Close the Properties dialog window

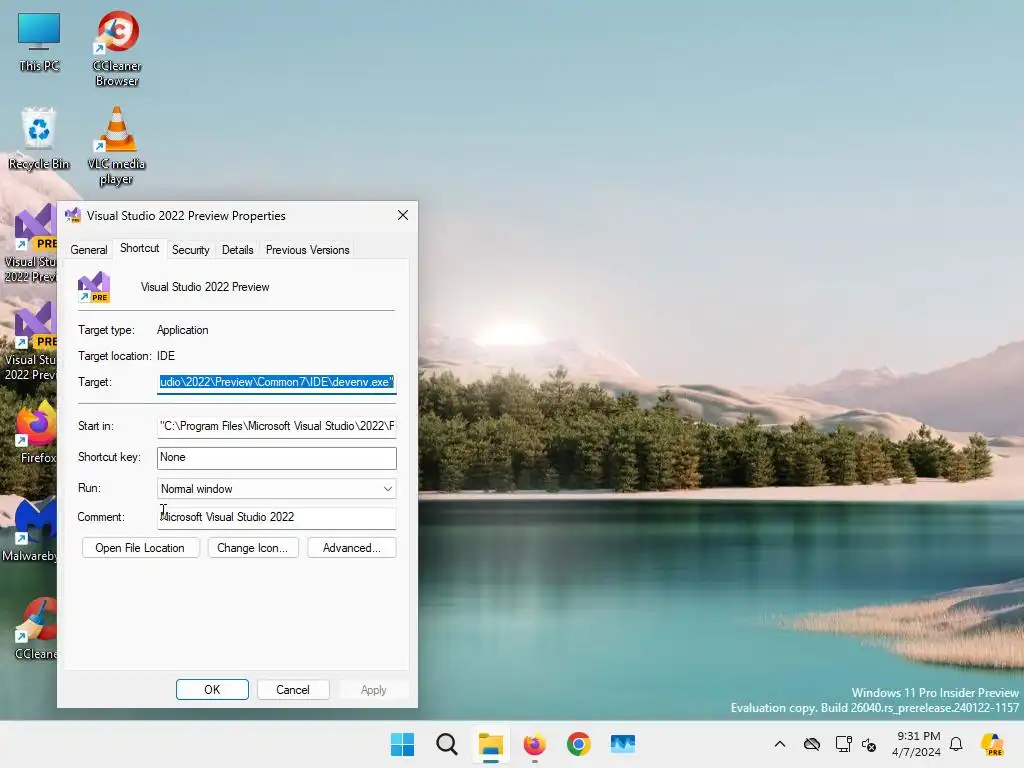pos(403,216)
